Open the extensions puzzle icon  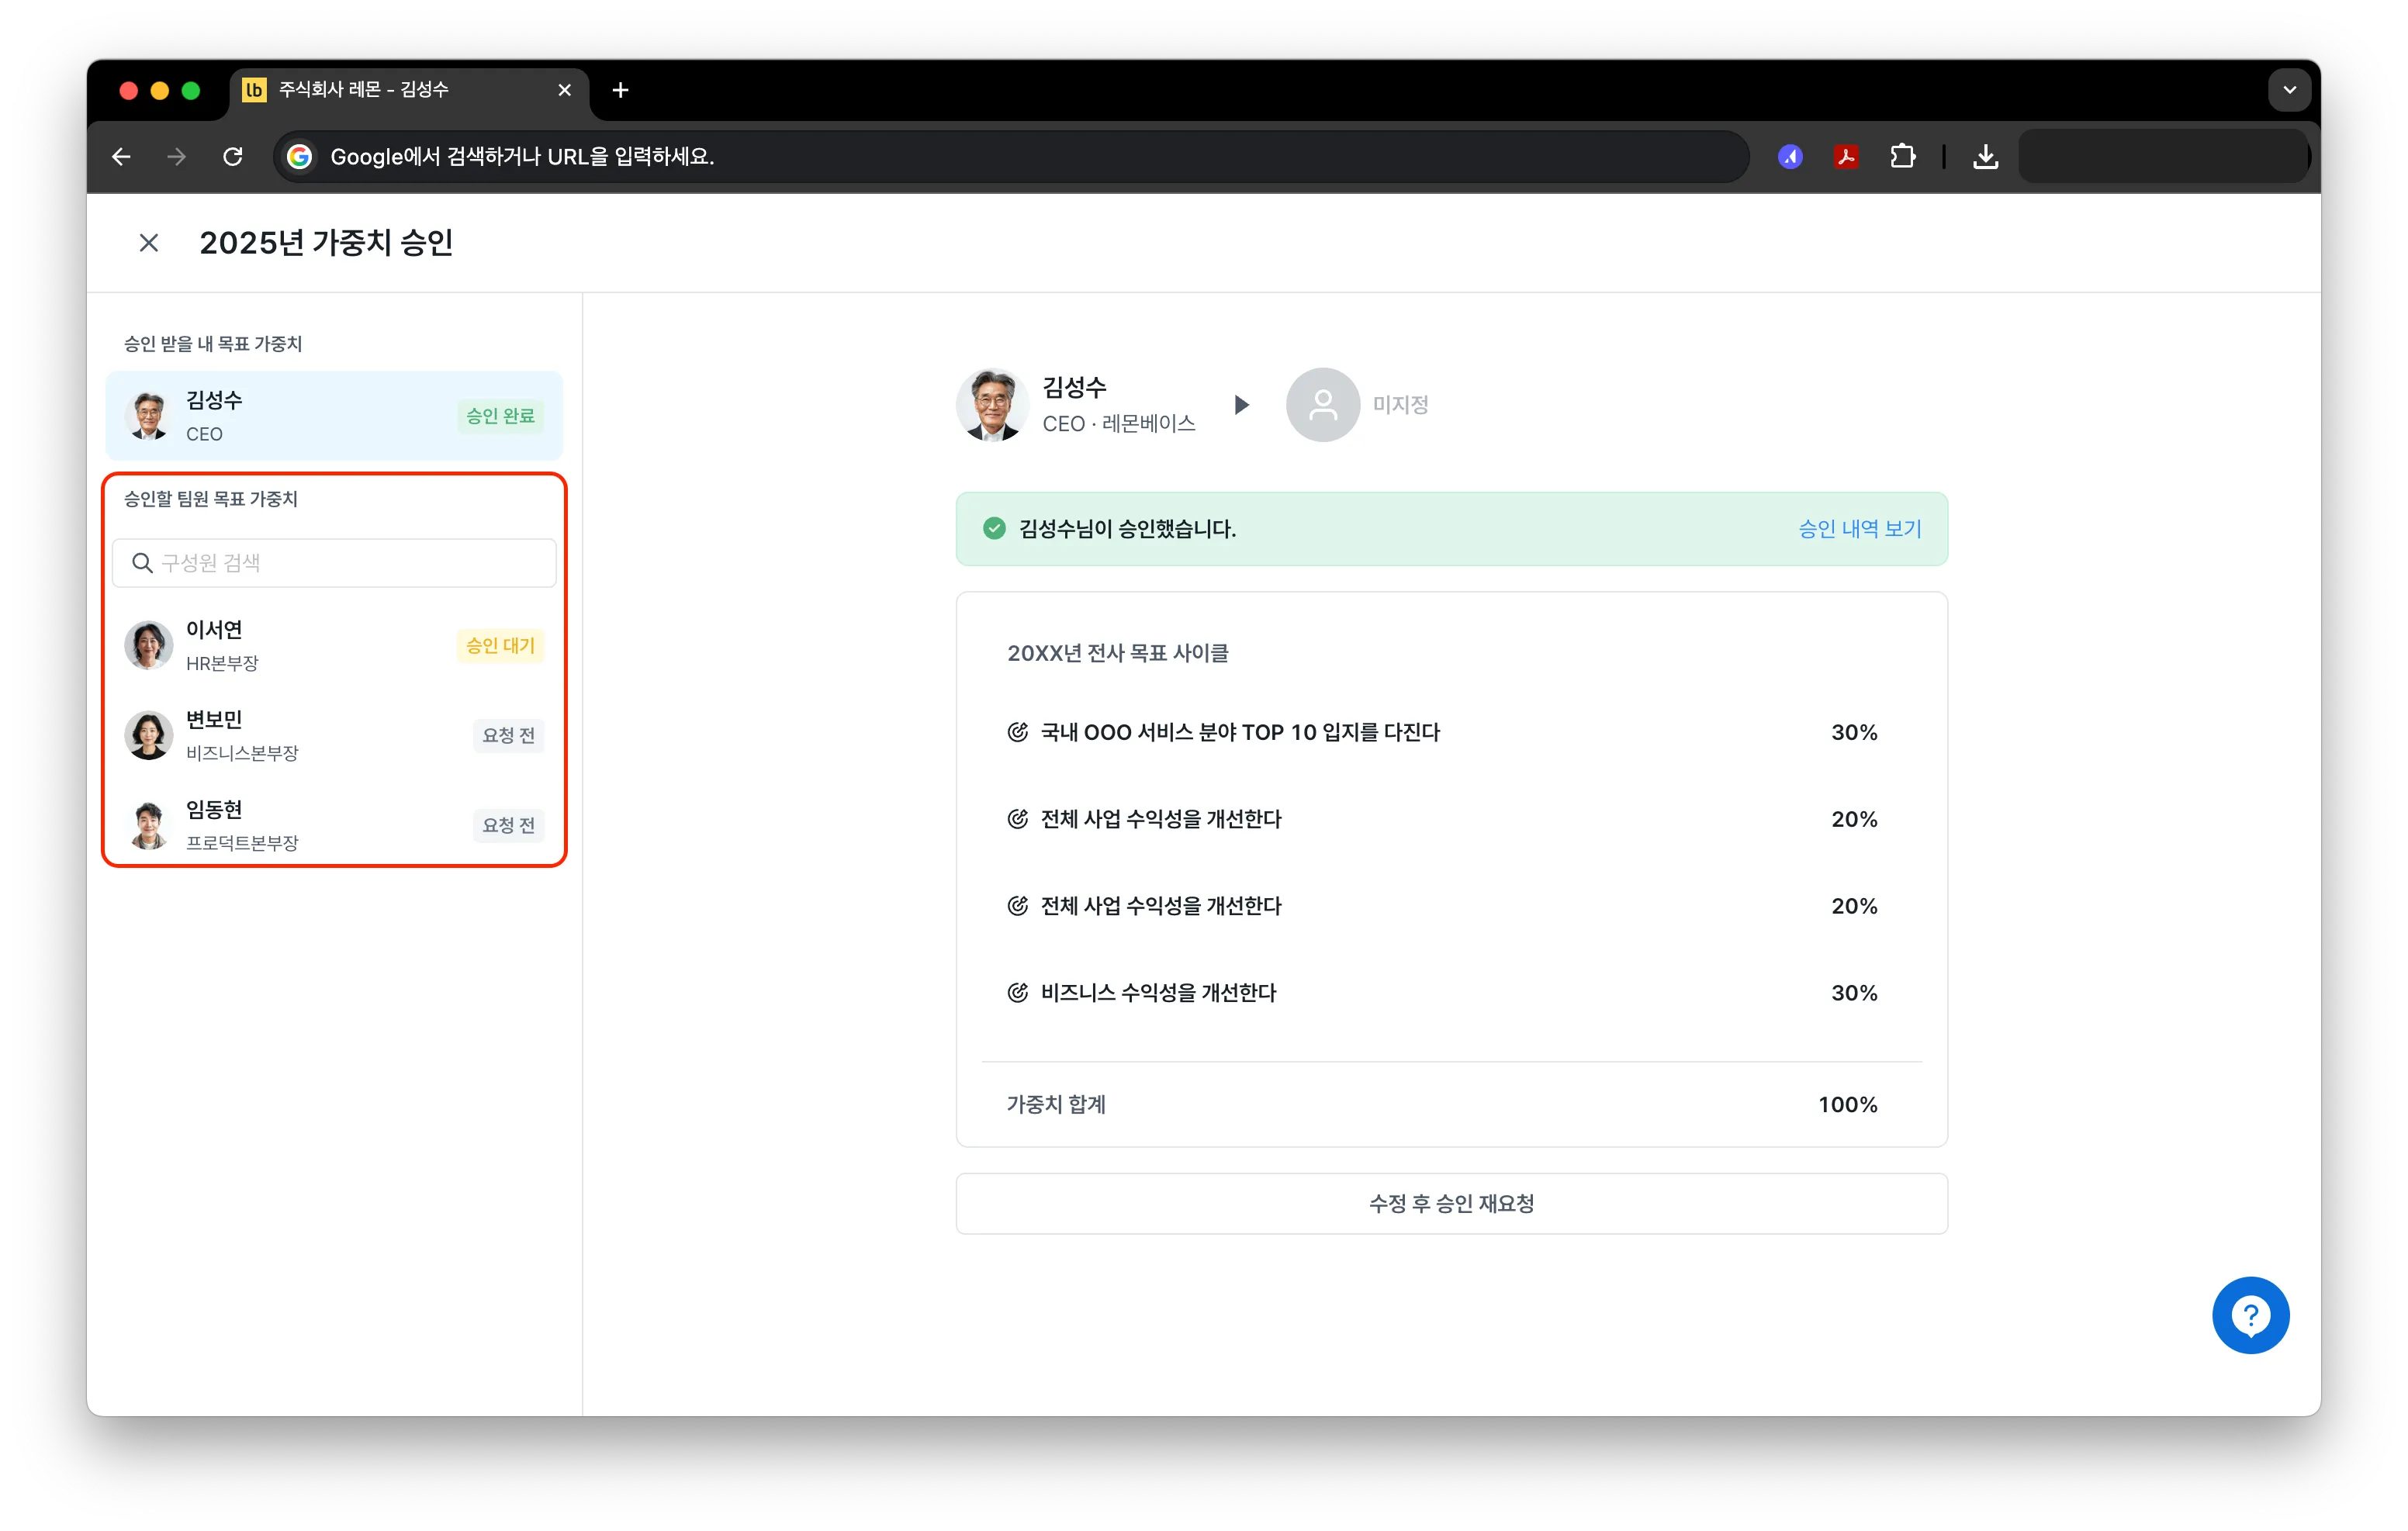pyautogui.click(x=1902, y=157)
